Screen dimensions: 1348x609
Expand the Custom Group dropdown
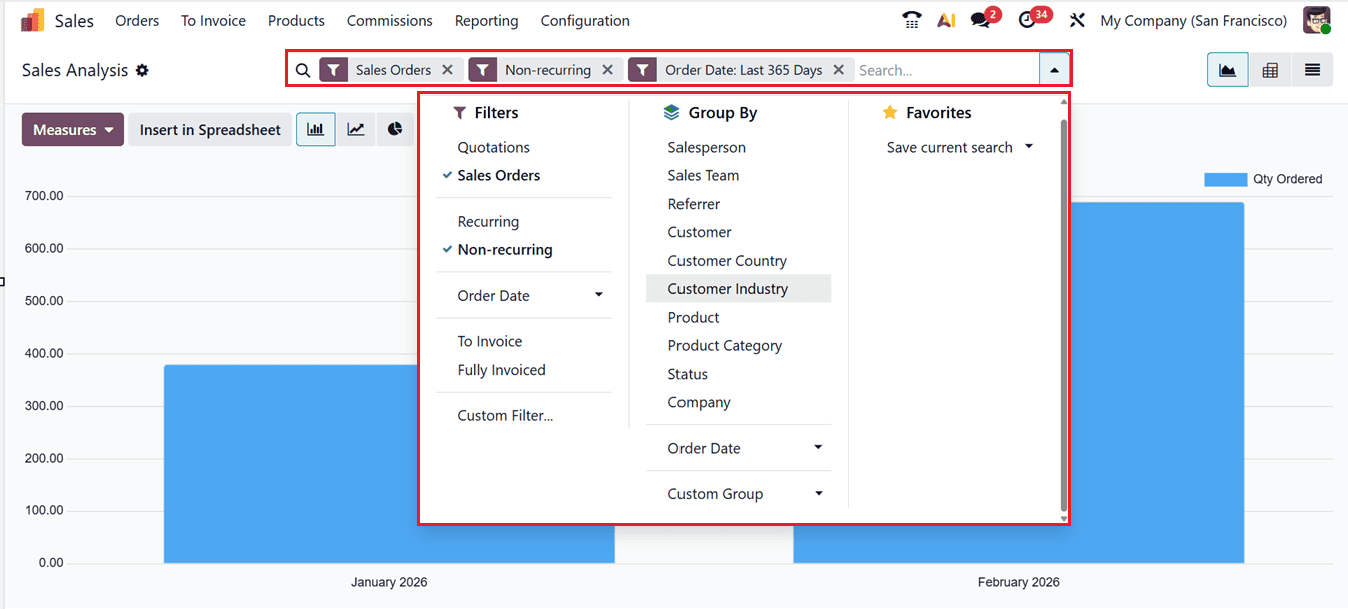(x=818, y=493)
